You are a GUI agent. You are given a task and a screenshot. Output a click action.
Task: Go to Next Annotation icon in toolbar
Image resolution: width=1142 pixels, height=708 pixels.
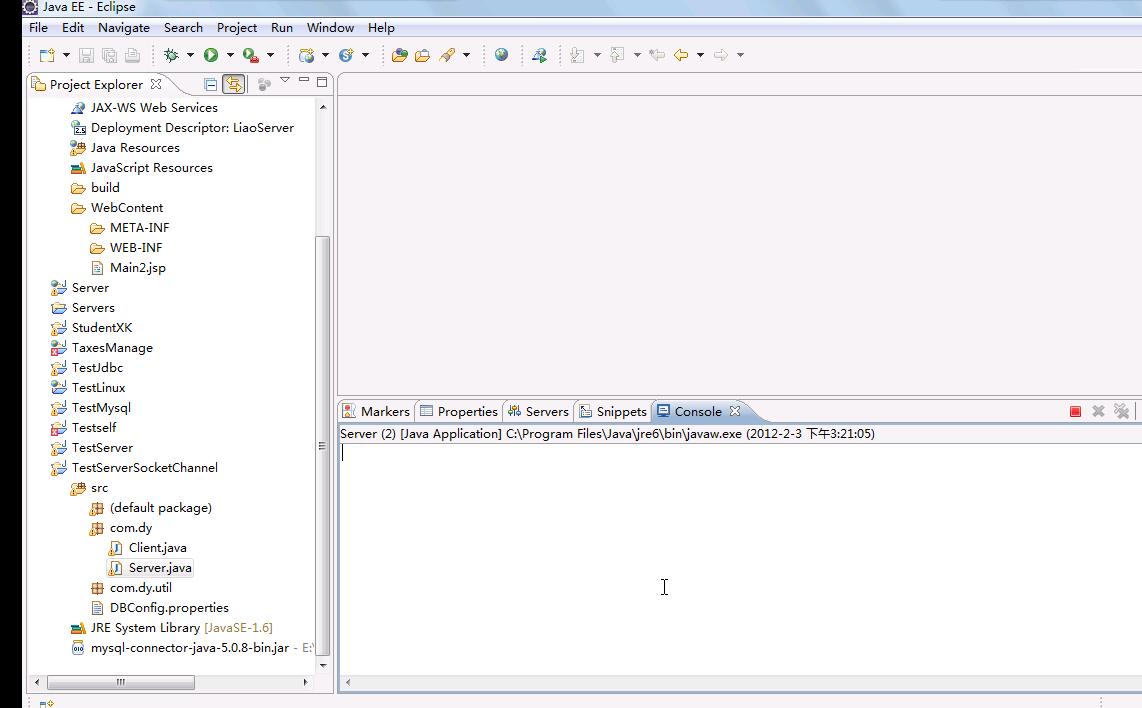pyautogui.click(x=578, y=55)
